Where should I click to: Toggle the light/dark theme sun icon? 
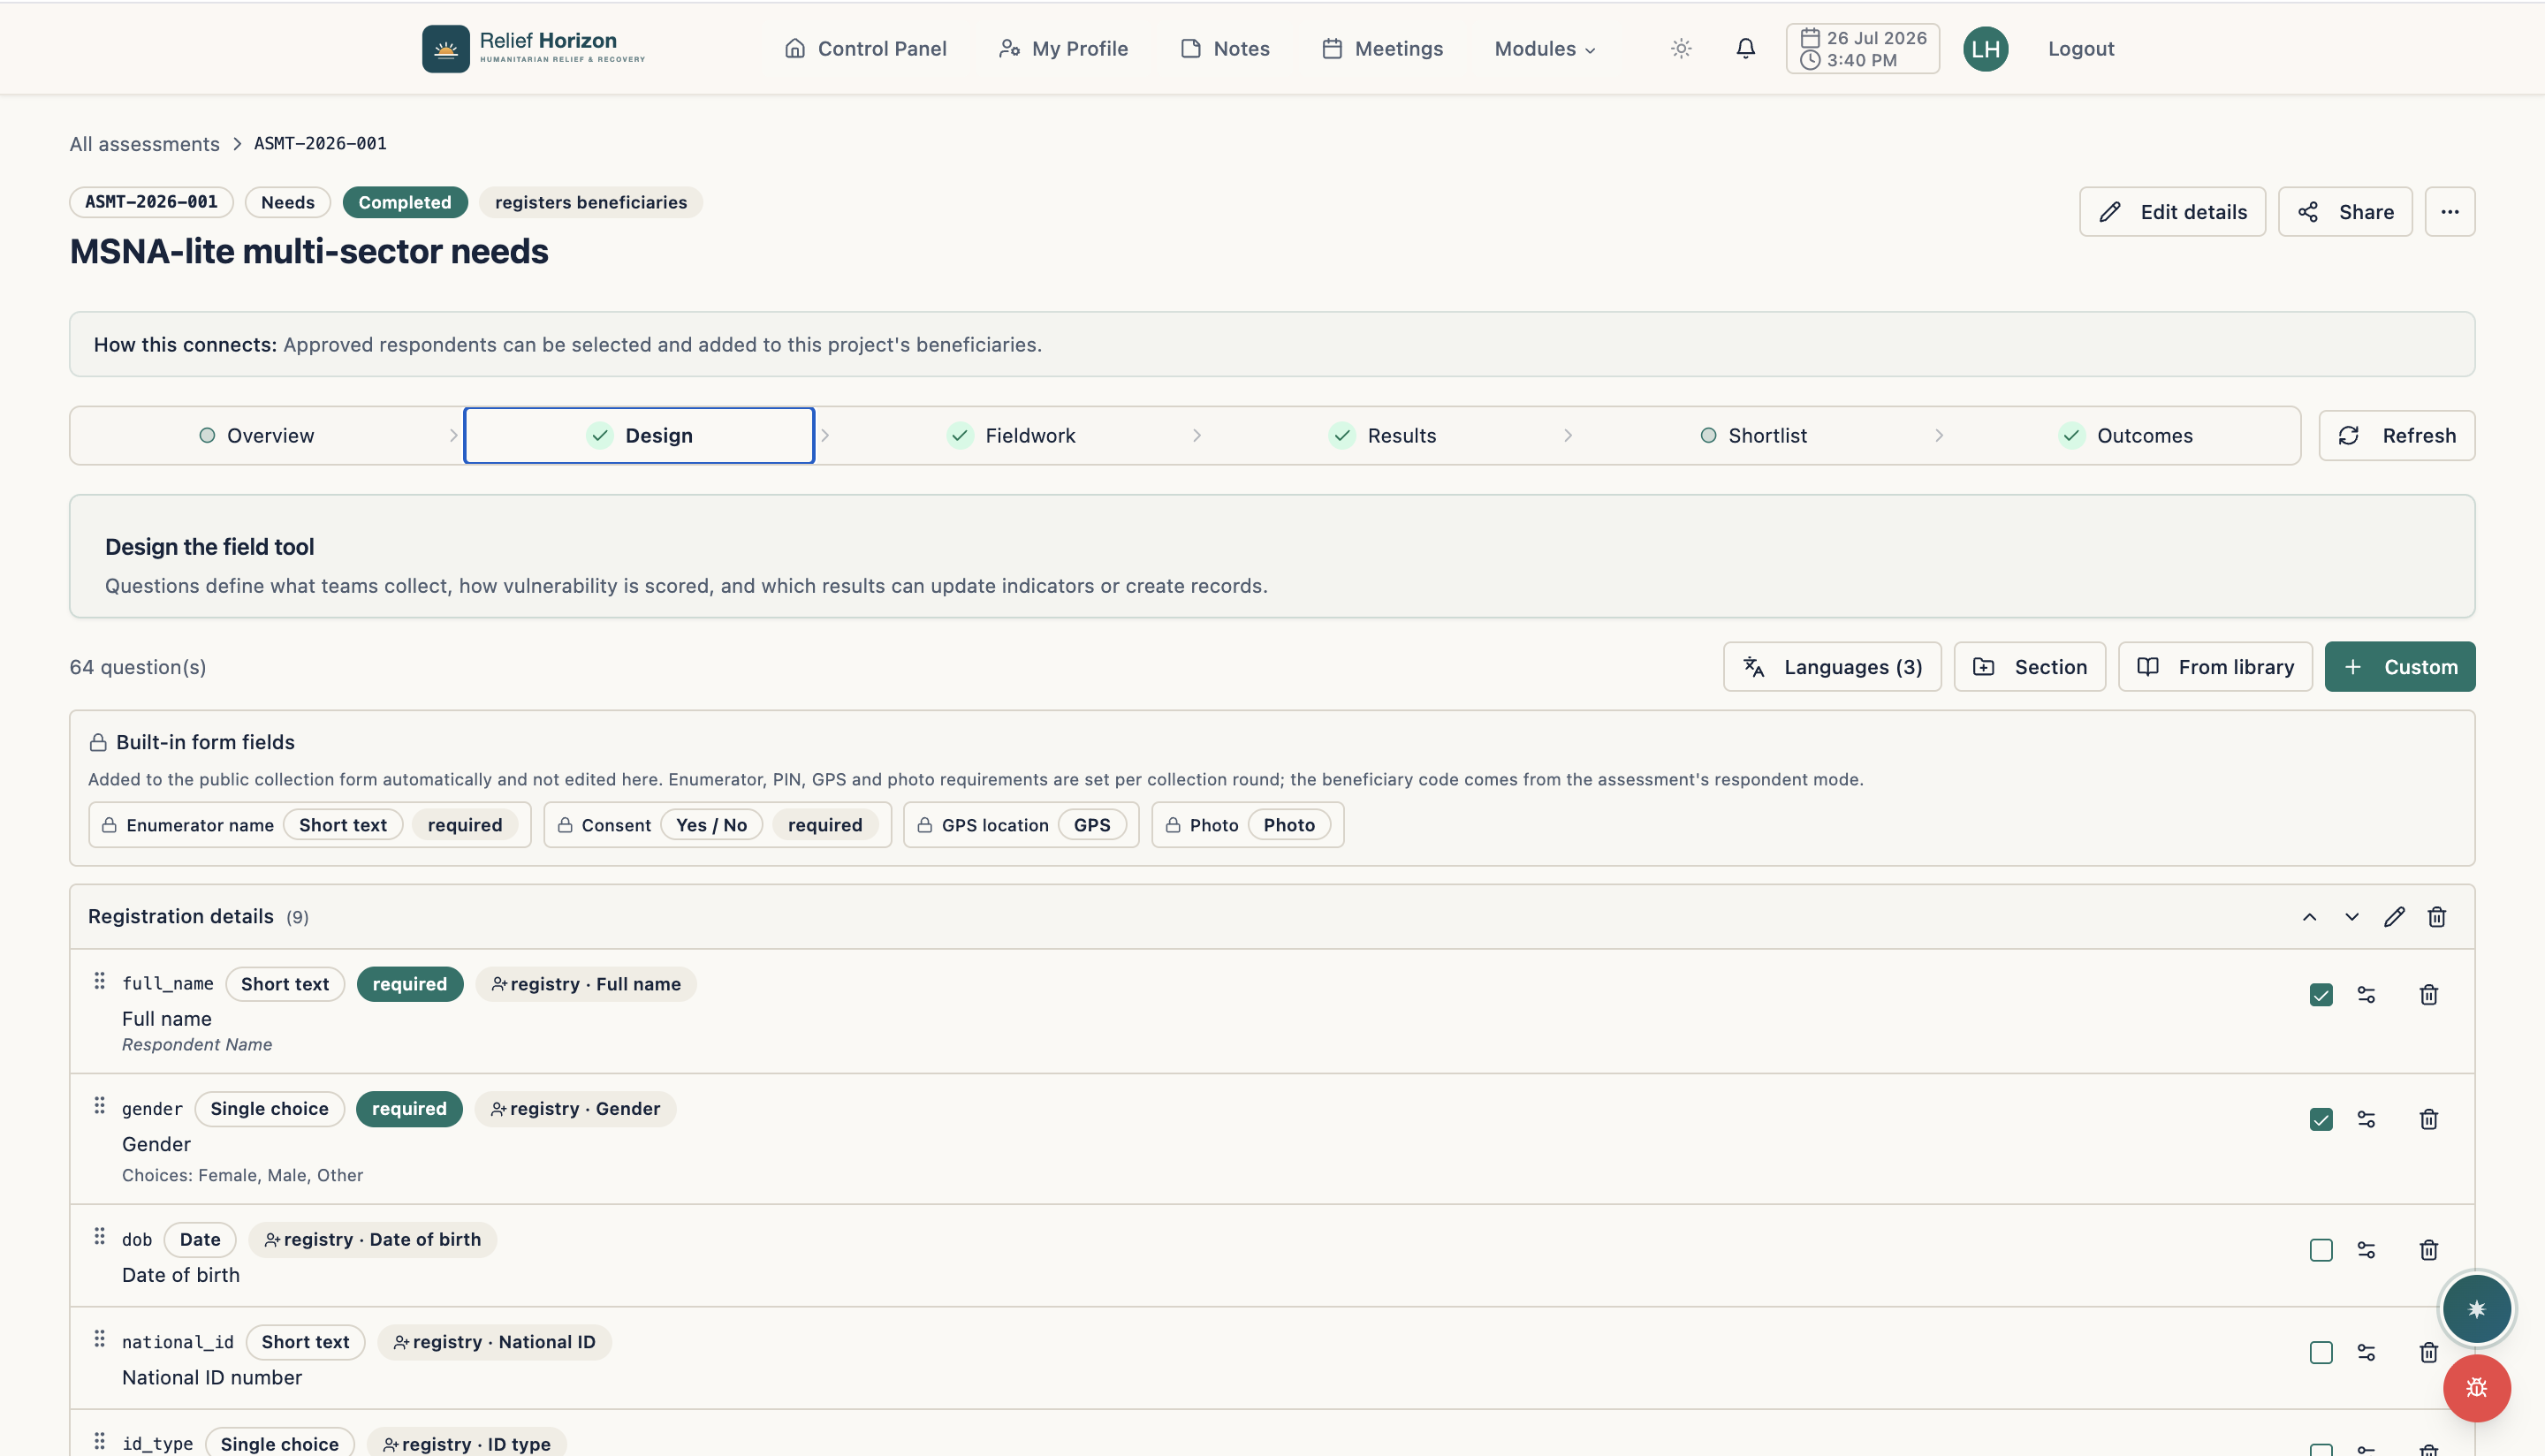1681,48
